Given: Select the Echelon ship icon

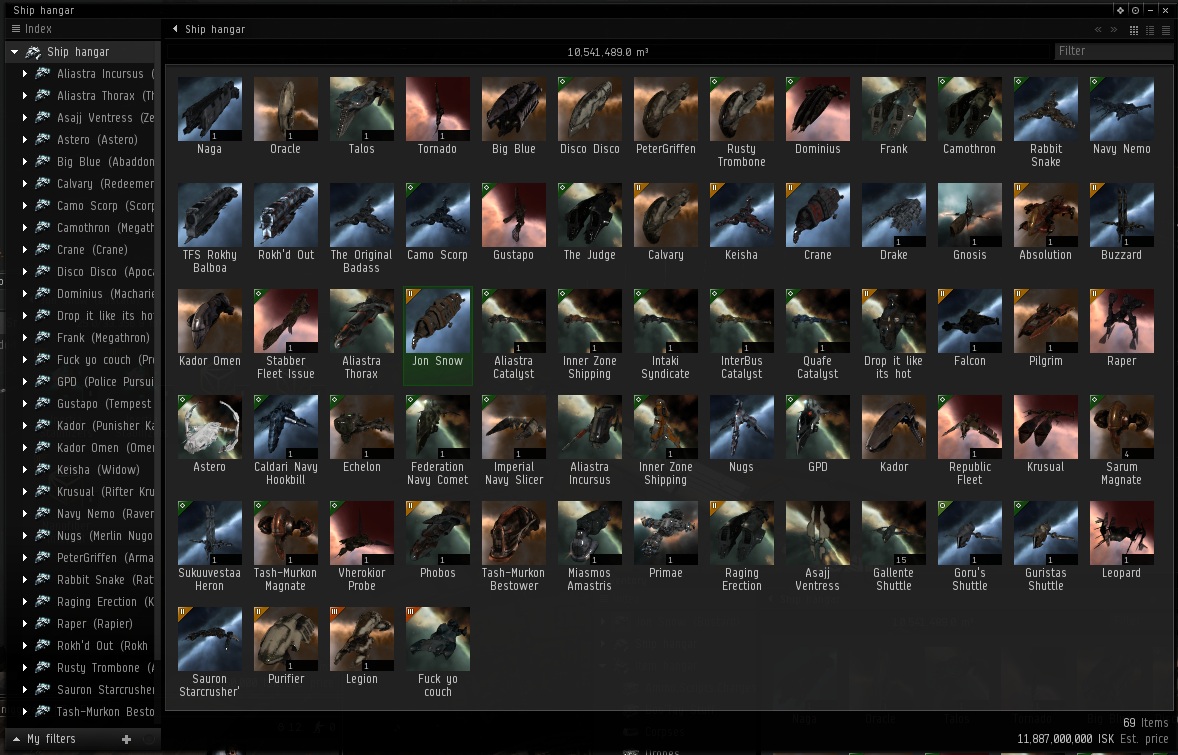Looking at the screenshot, I should tap(361, 427).
